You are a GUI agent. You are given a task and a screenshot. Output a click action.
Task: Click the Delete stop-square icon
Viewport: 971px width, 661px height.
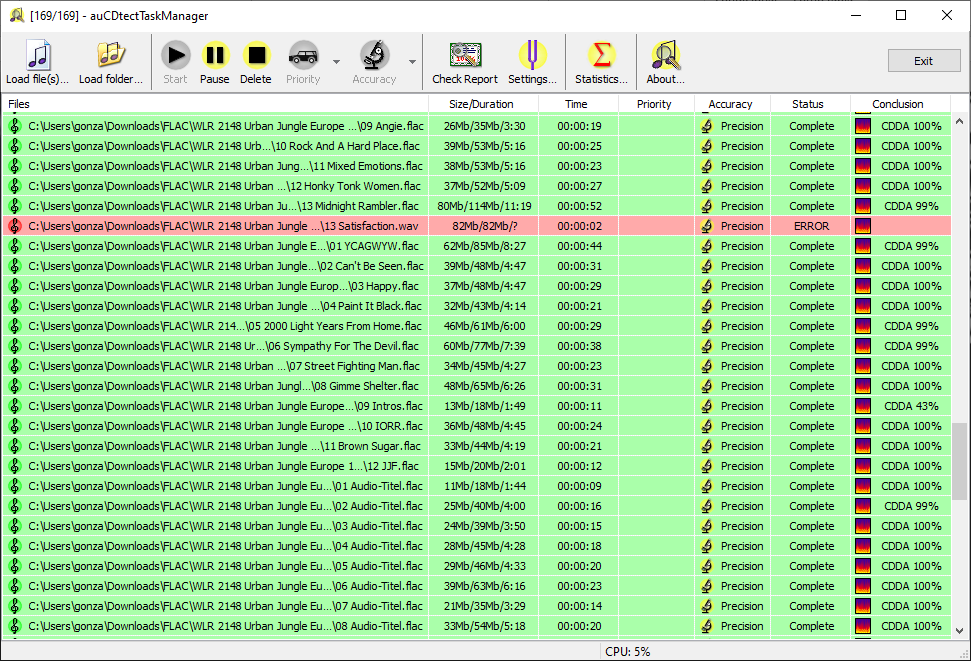point(256,55)
